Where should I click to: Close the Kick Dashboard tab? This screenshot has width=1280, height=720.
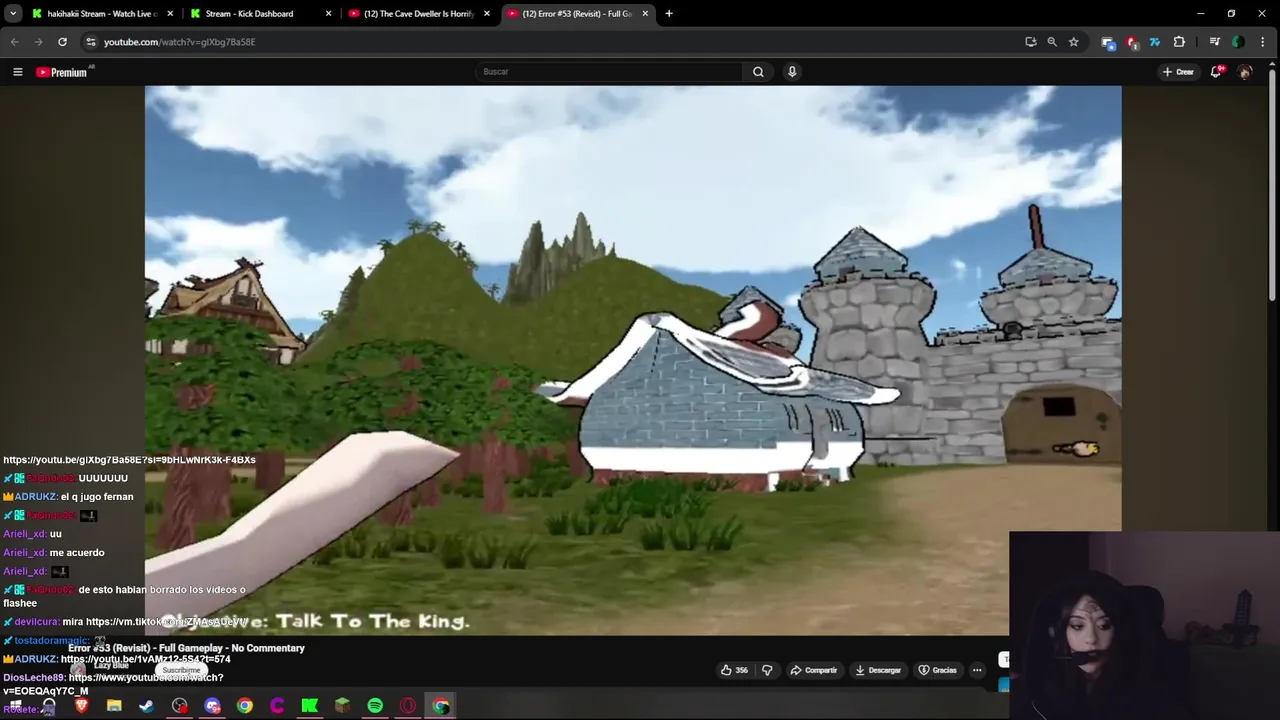click(328, 14)
